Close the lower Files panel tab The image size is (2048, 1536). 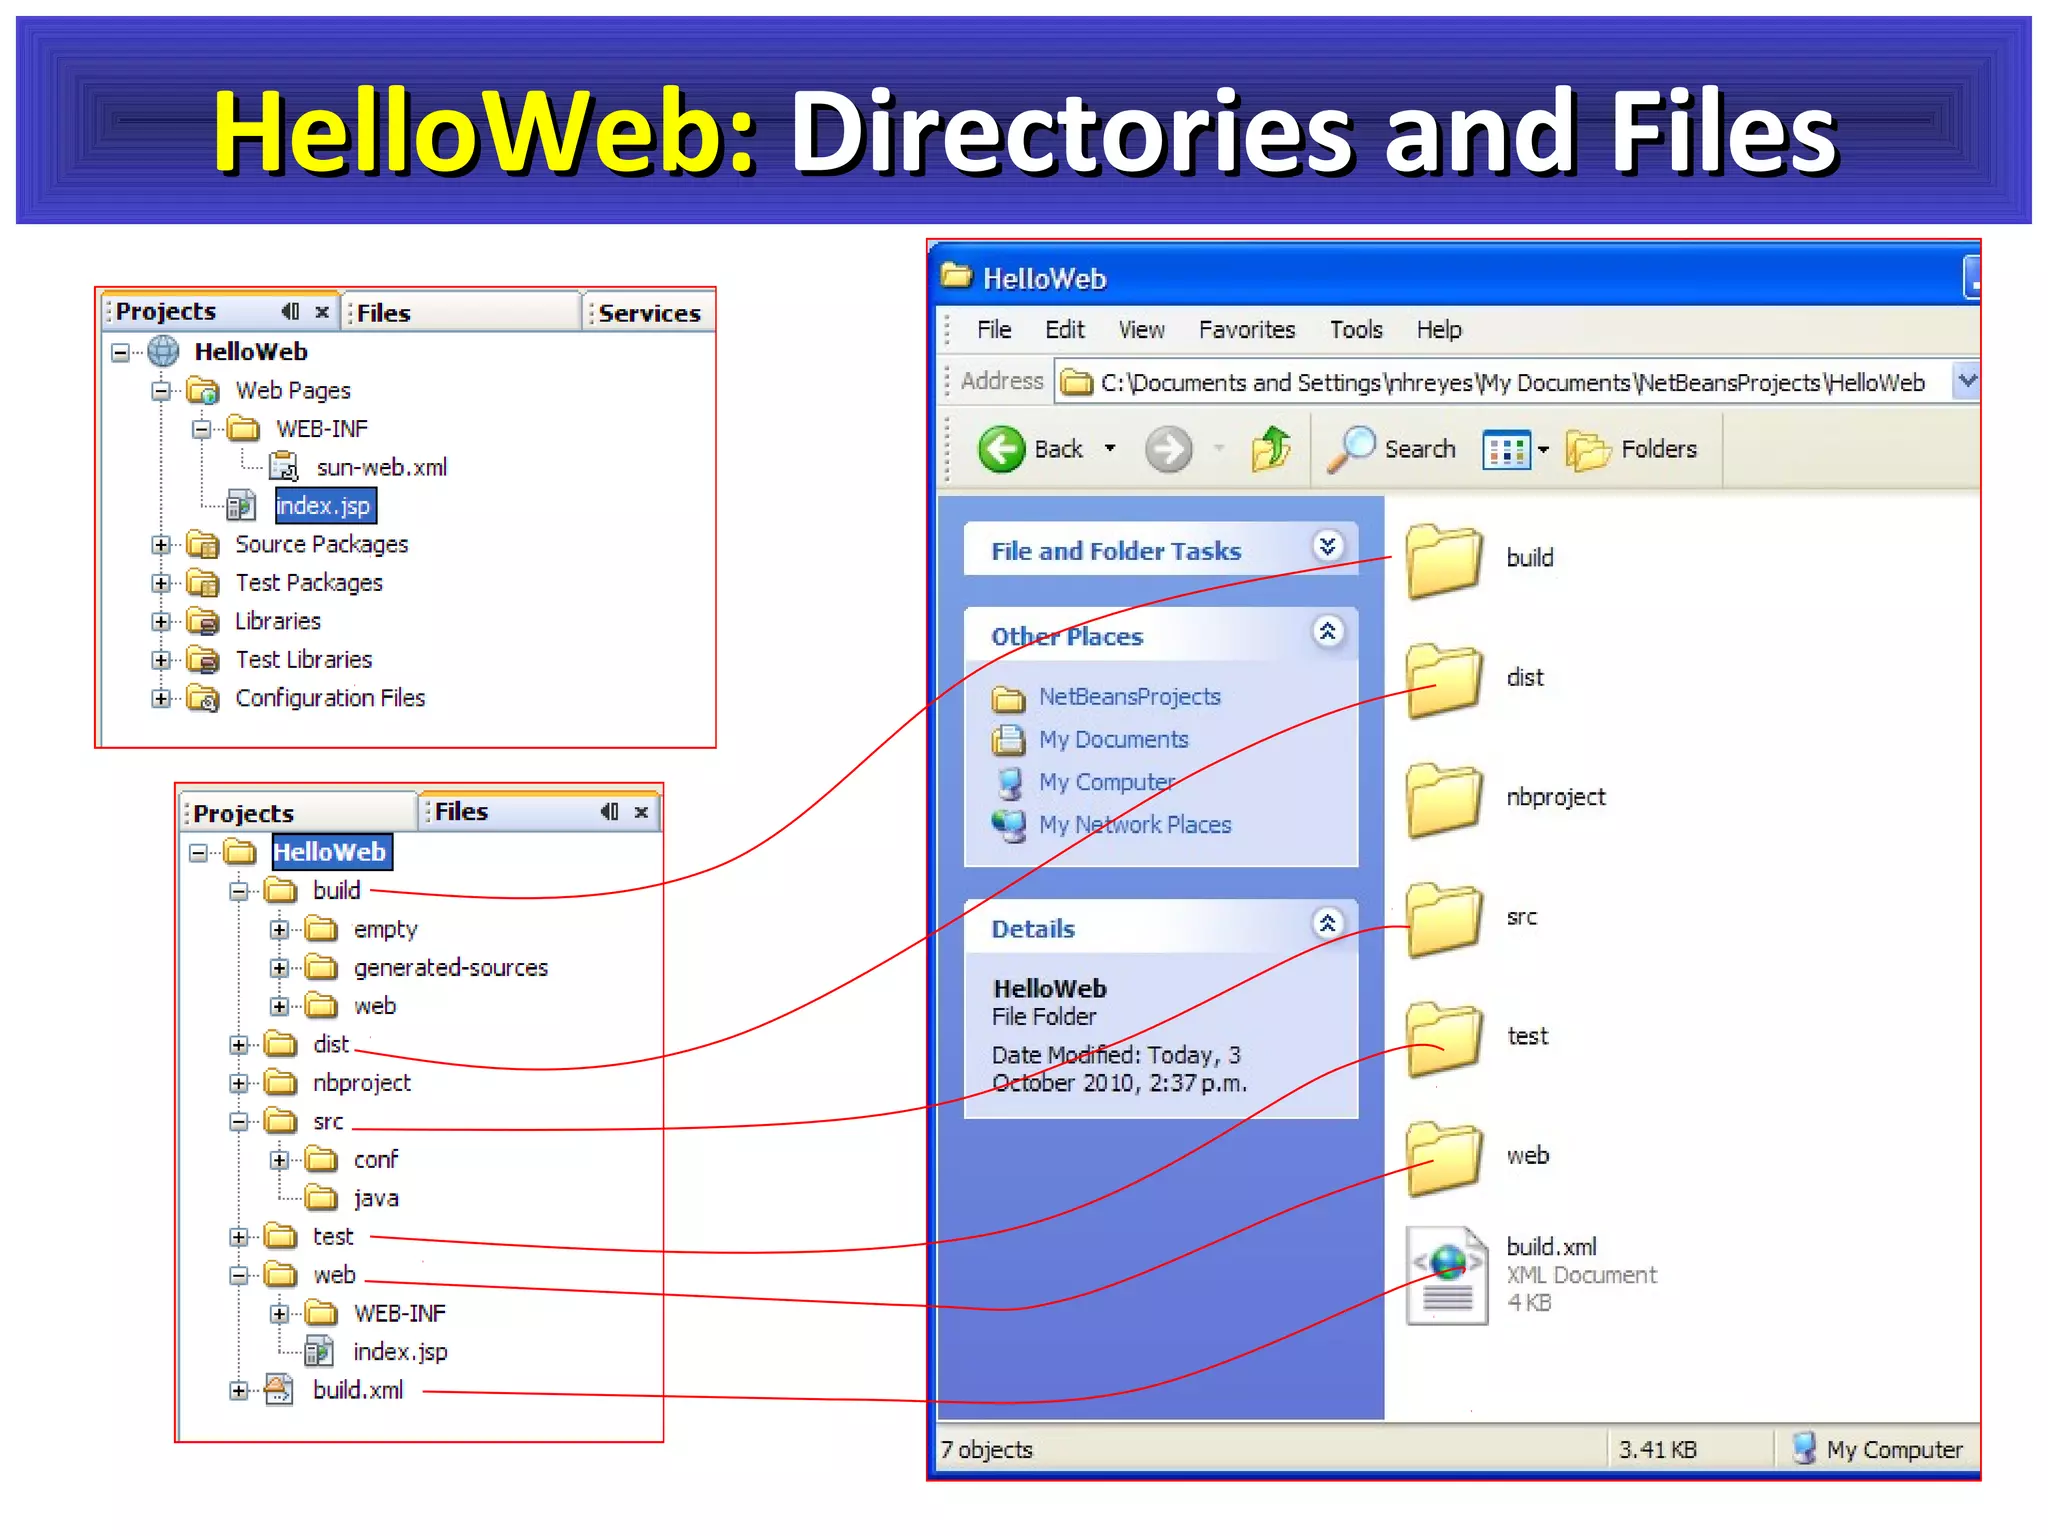pyautogui.click(x=641, y=812)
